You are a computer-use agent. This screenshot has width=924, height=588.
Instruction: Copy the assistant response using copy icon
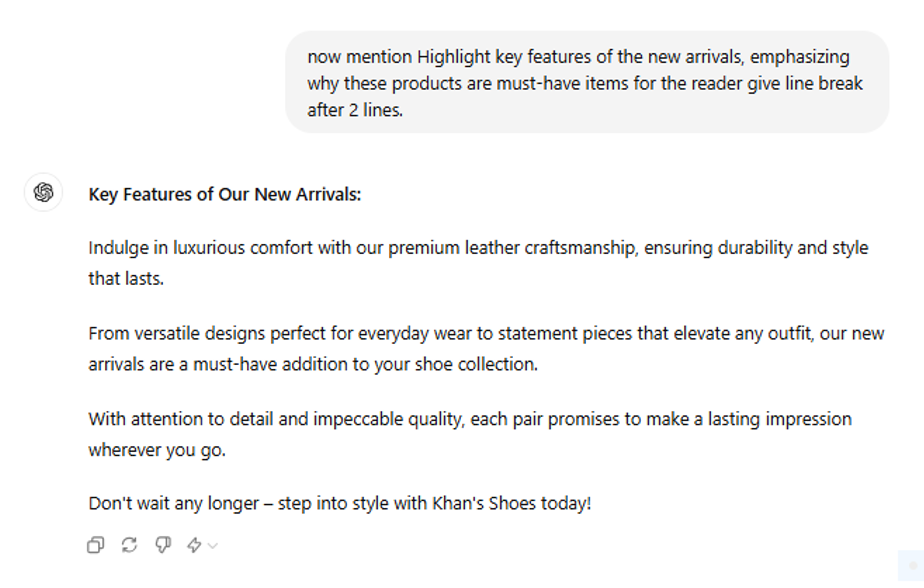point(95,545)
